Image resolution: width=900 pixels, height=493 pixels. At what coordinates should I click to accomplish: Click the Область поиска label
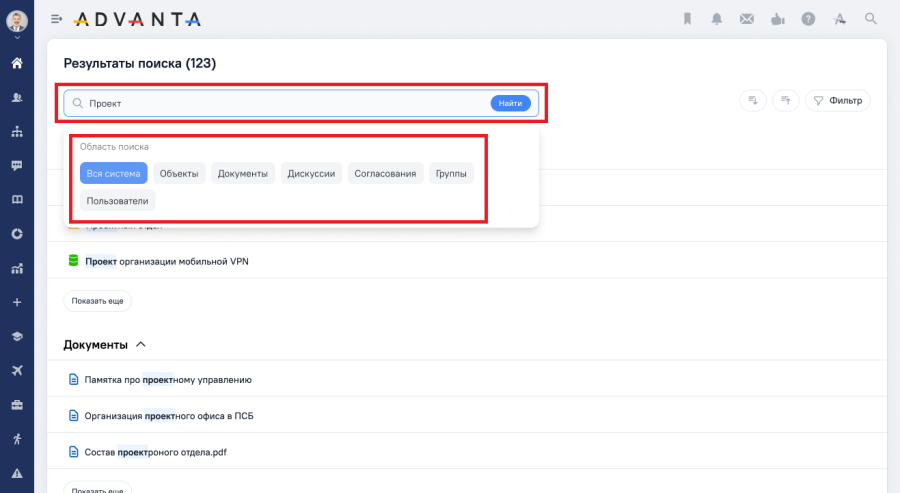pyautogui.click(x=114, y=147)
